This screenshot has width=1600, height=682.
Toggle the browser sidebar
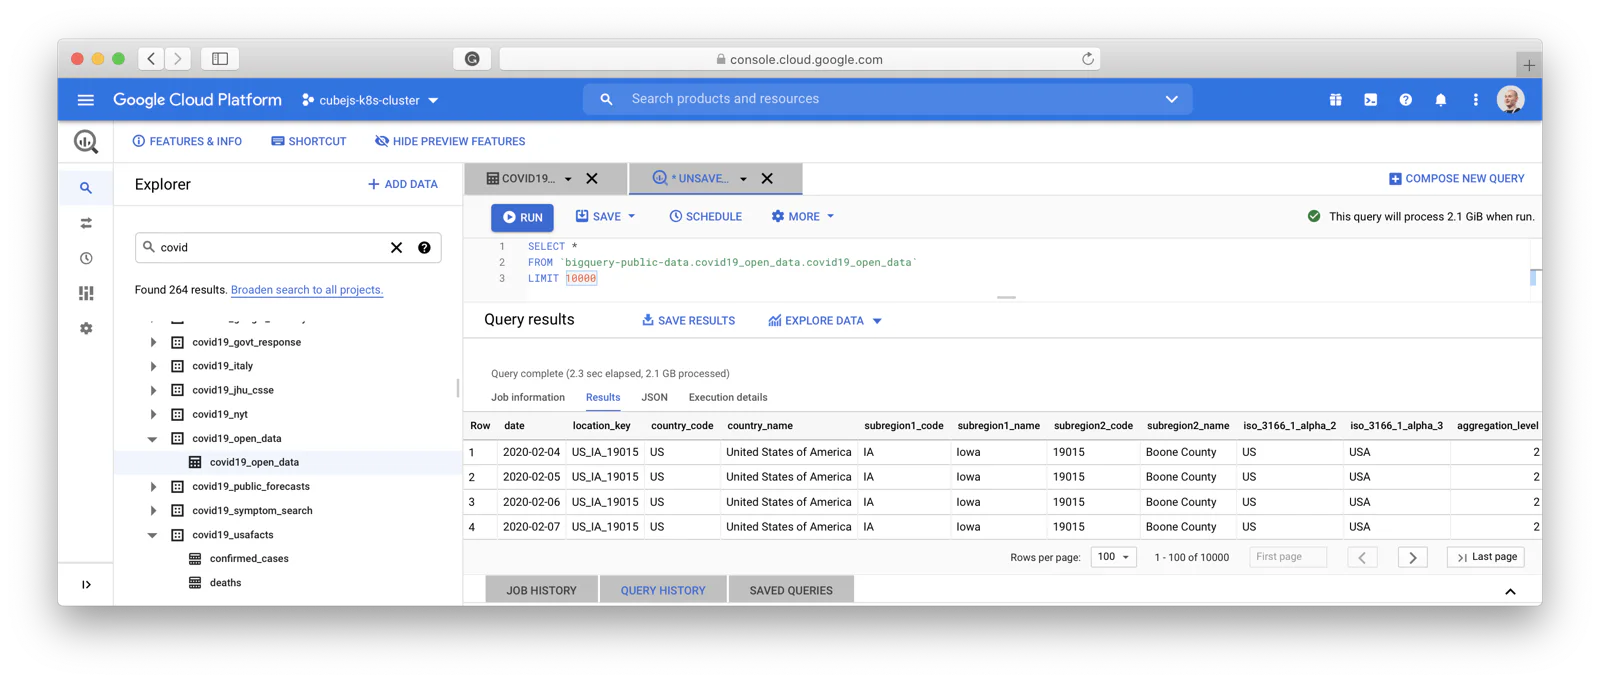(x=220, y=59)
